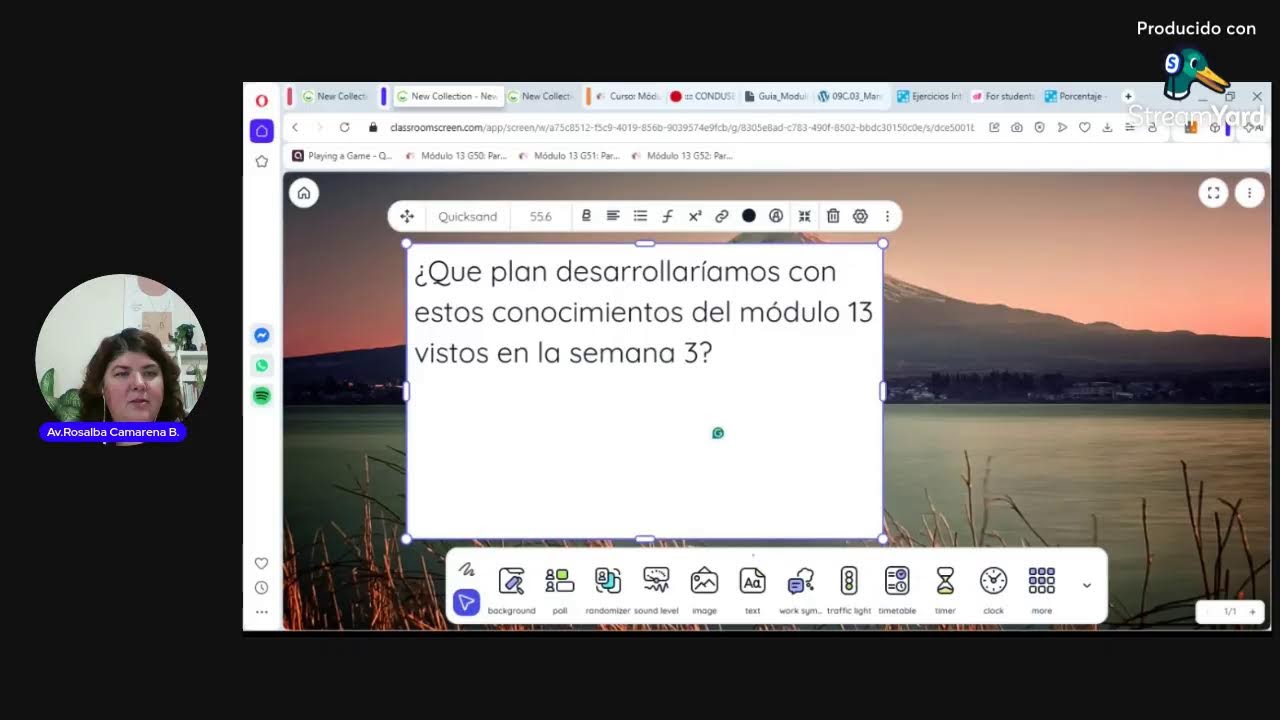The height and width of the screenshot is (720, 1280).
Task: Open WhatsApp in Opera sidebar
Action: pos(261,366)
